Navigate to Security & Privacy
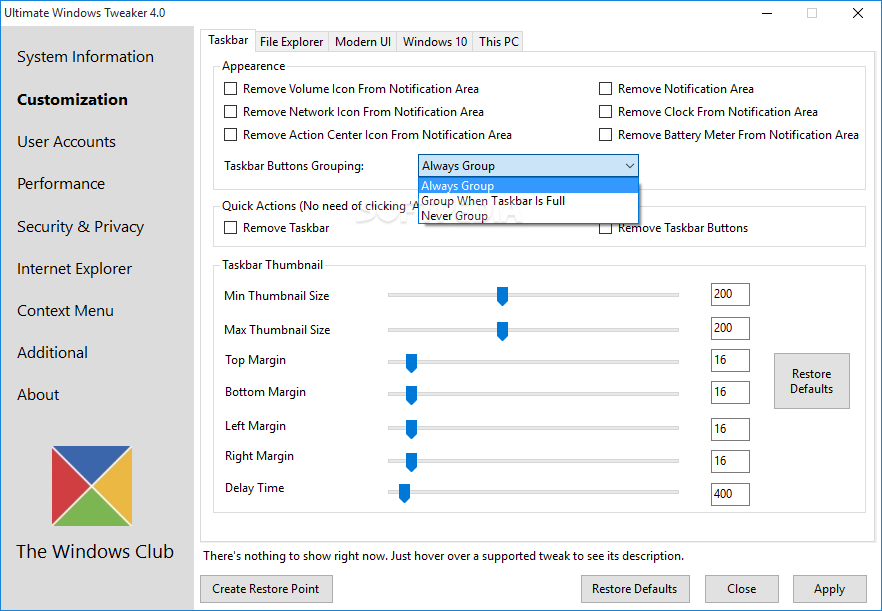Viewport: 882px width, 611px height. 80,227
